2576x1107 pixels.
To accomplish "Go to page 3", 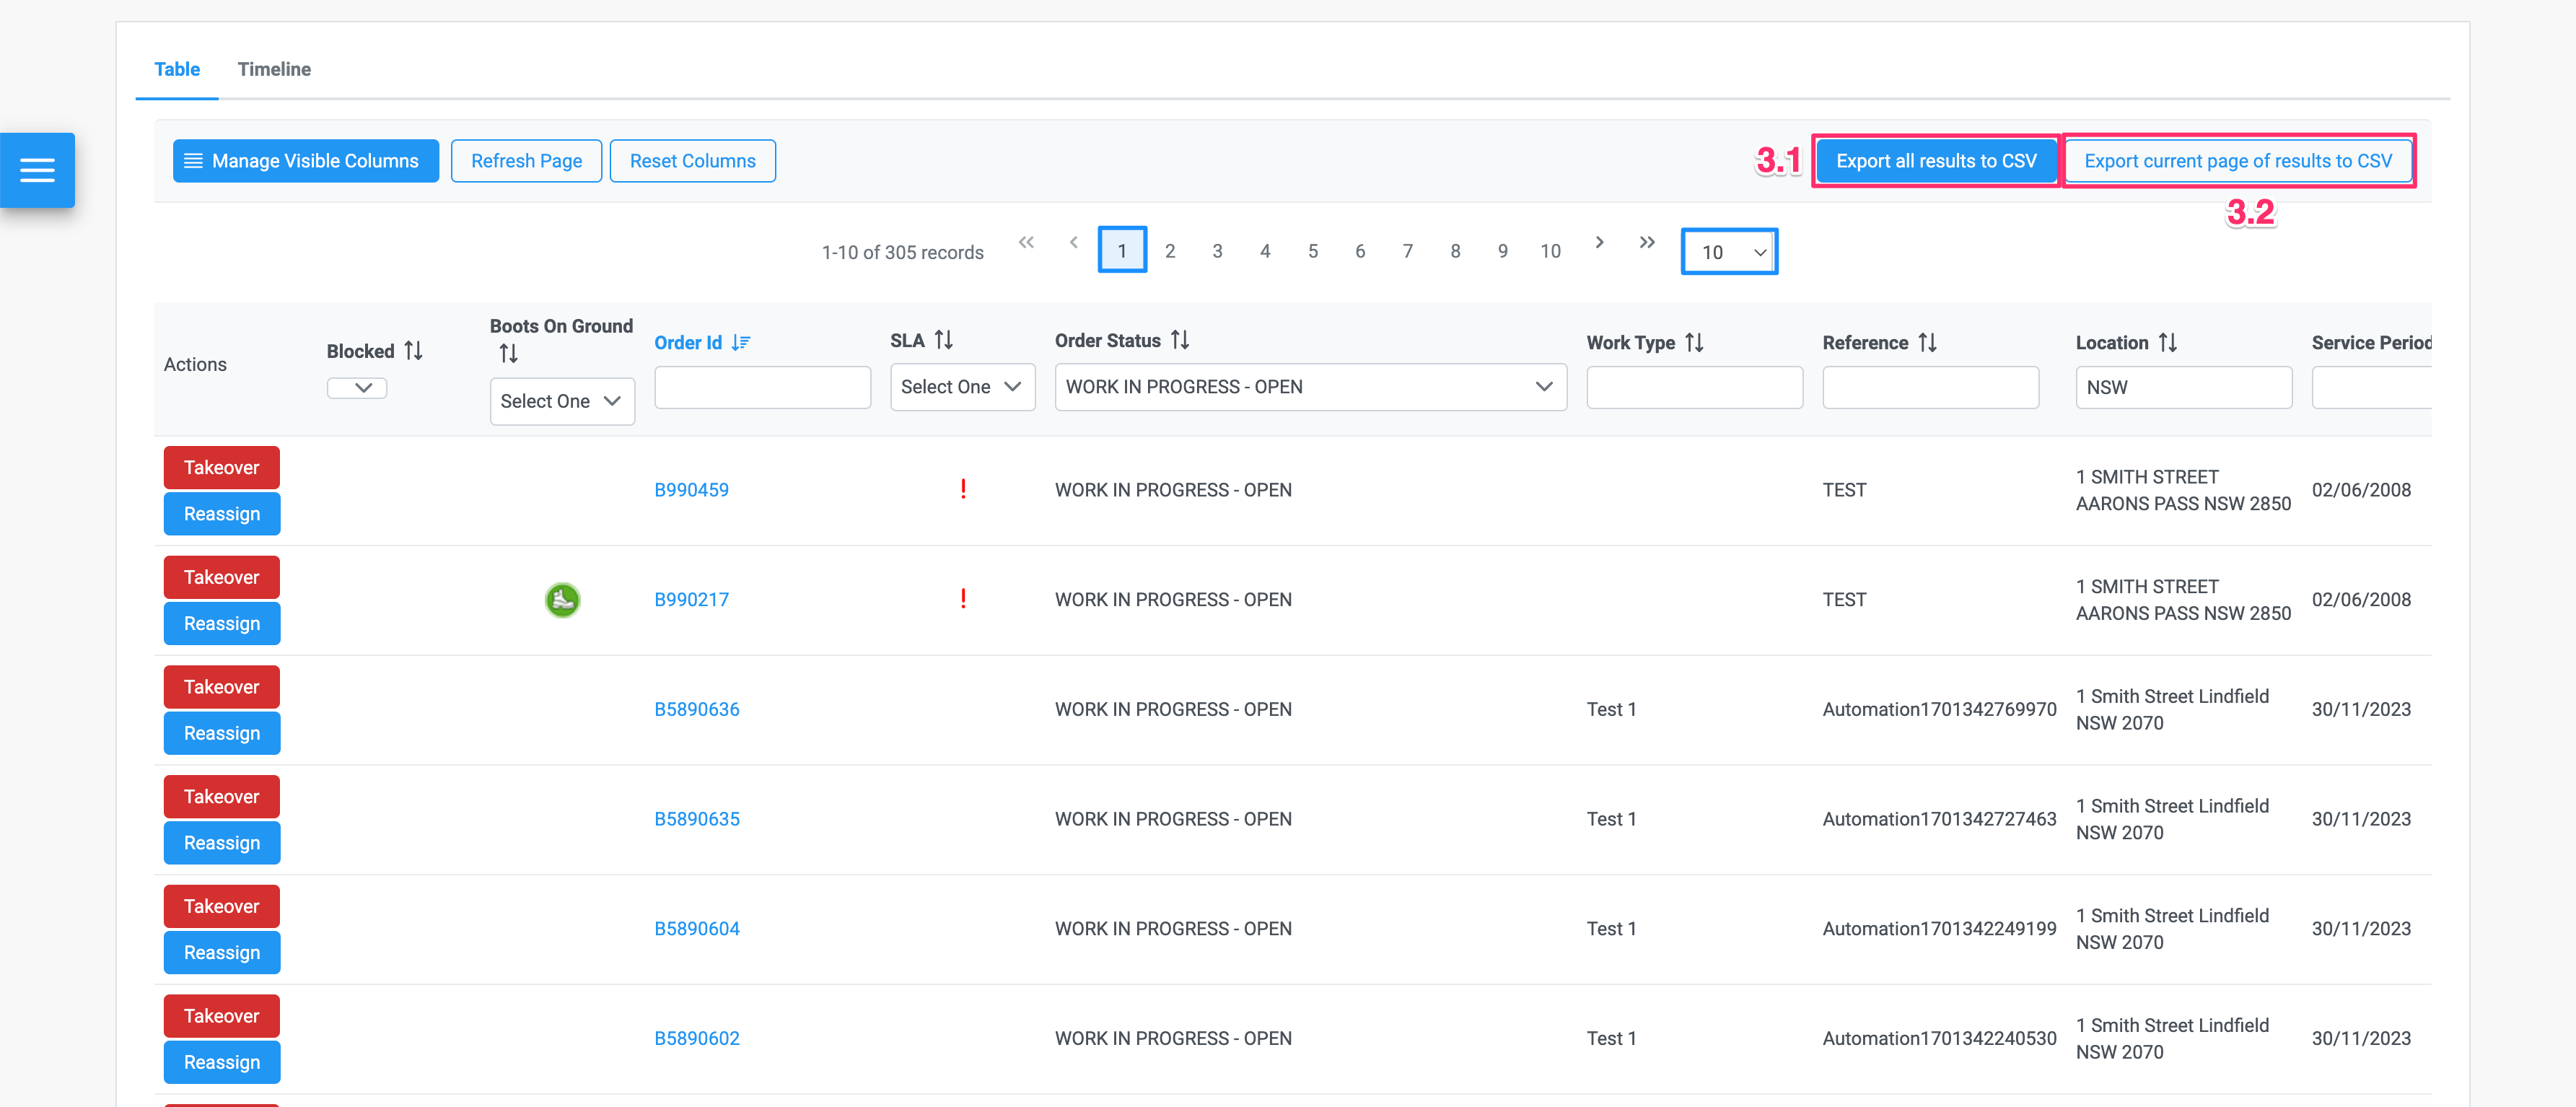I will tap(1217, 251).
